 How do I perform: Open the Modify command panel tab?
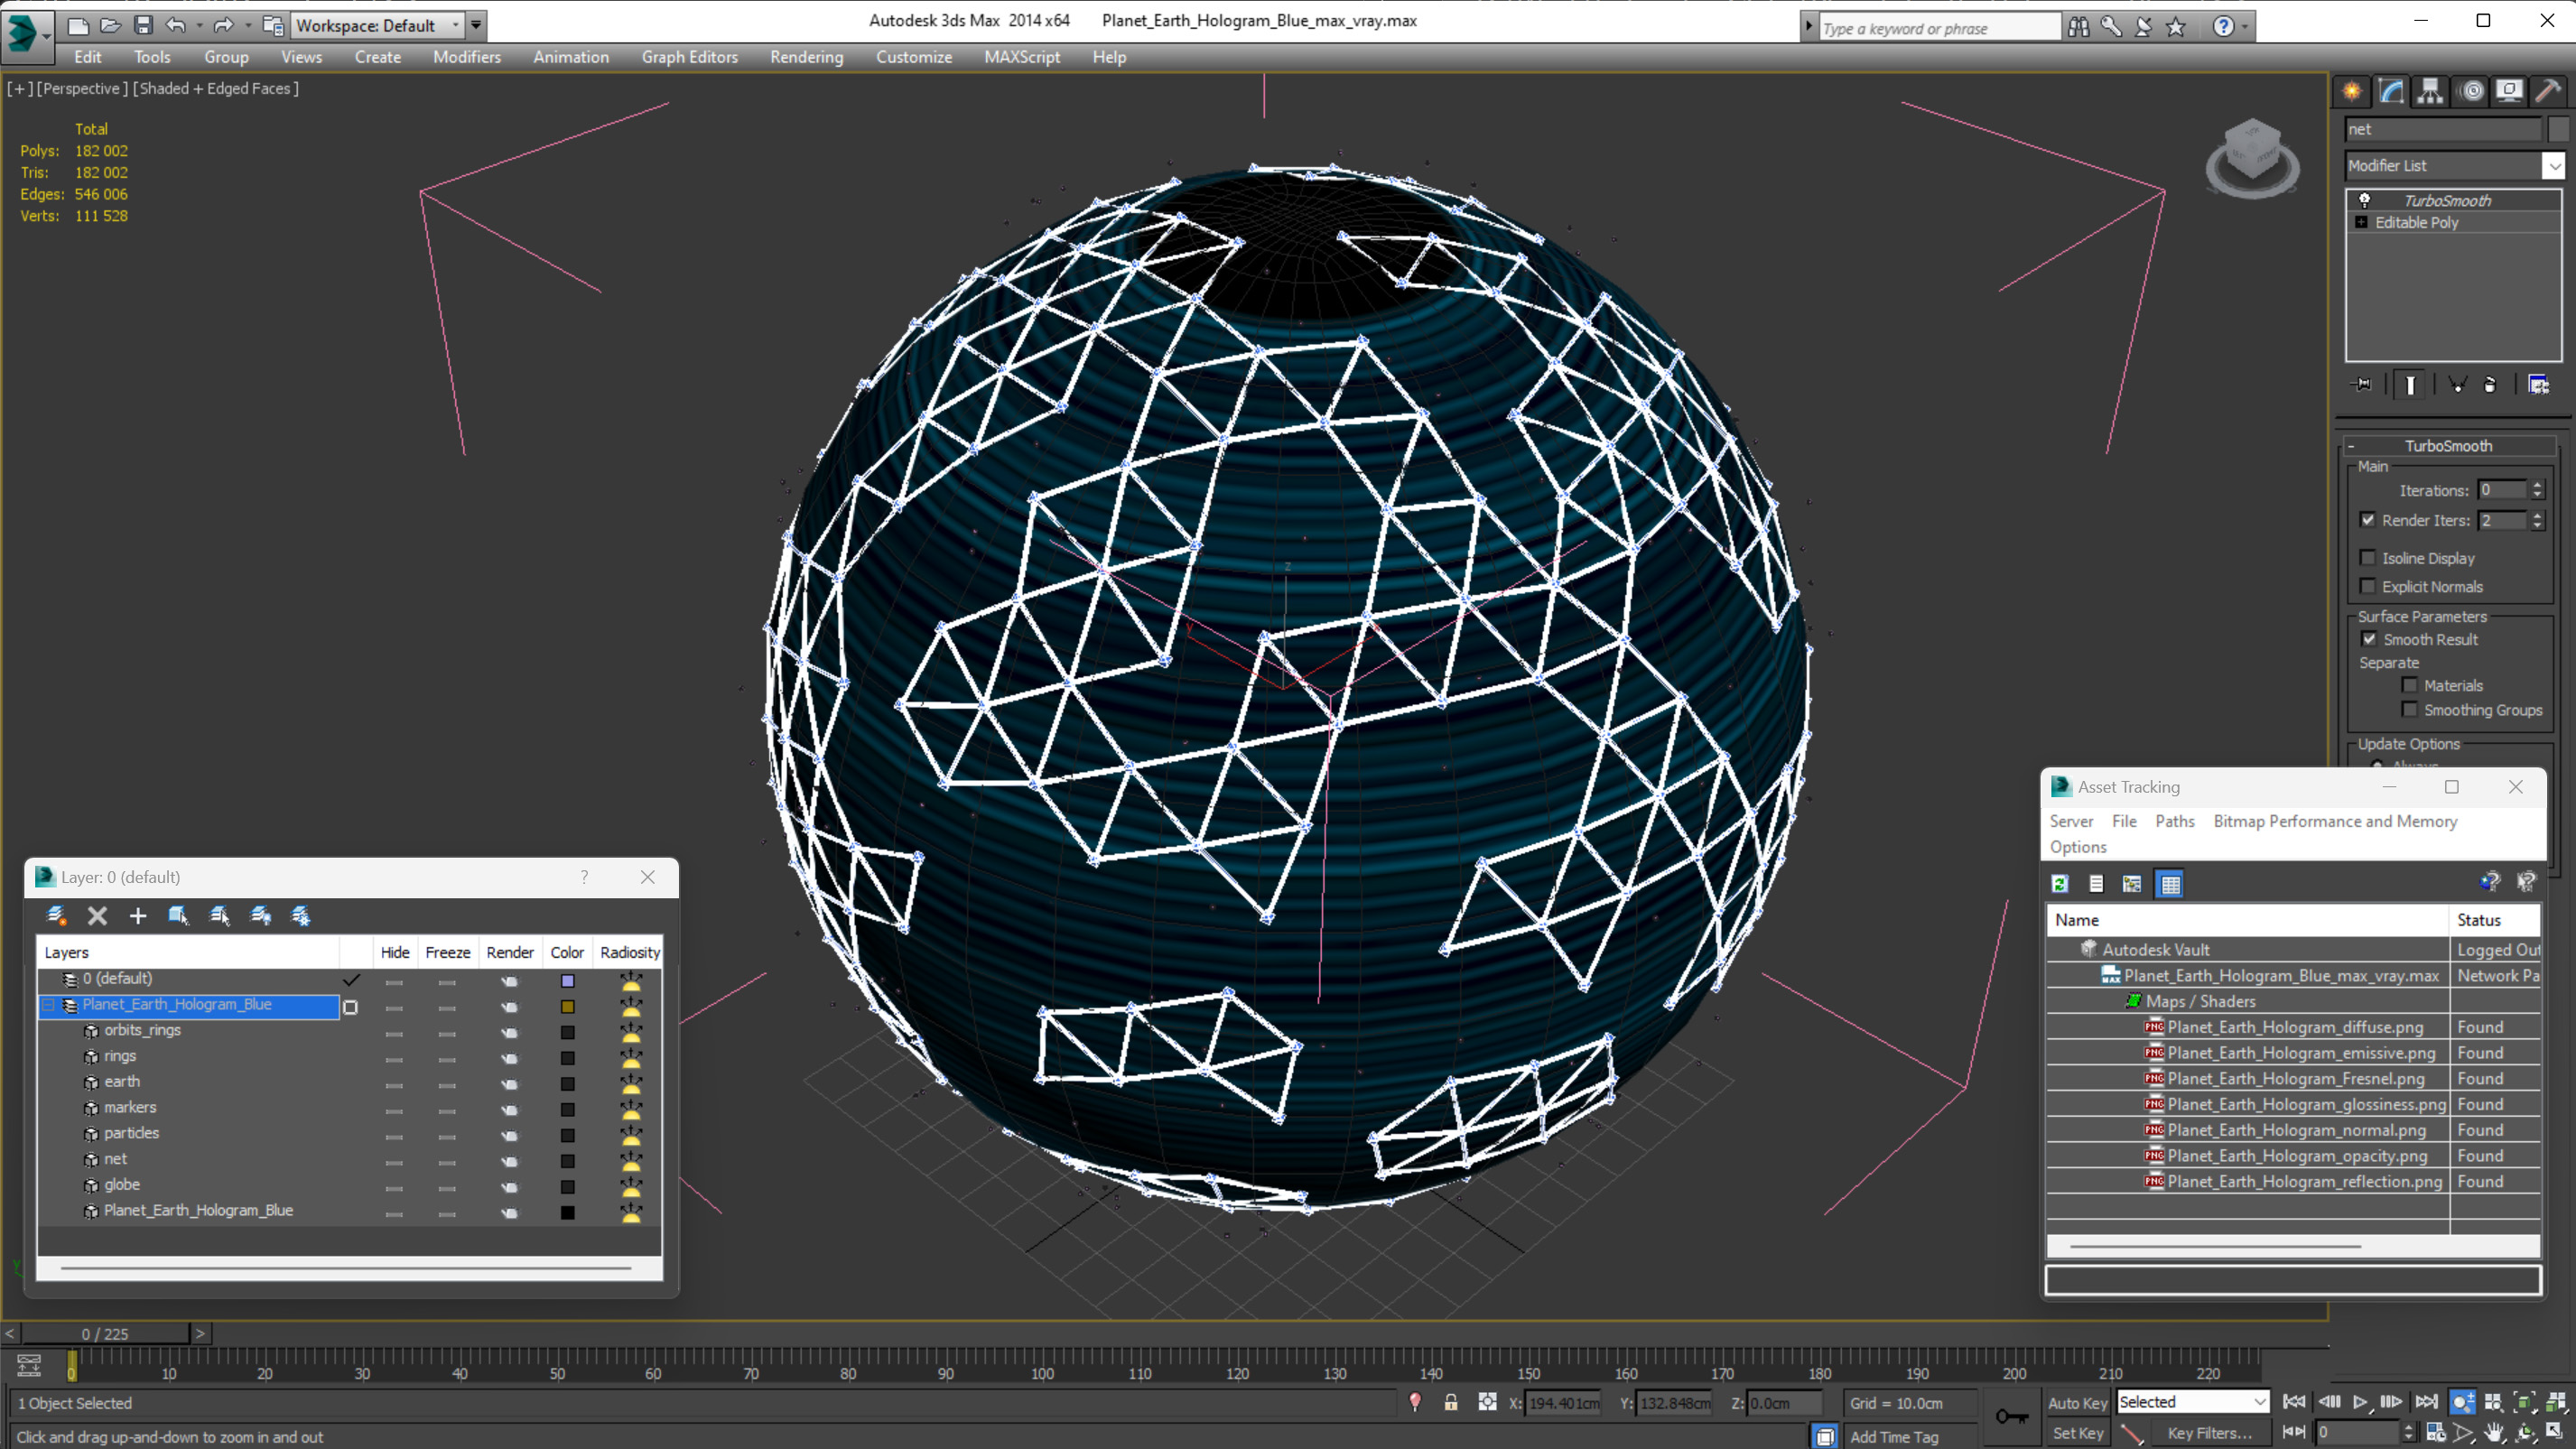pyautogui.click(x=2391, y=91)
